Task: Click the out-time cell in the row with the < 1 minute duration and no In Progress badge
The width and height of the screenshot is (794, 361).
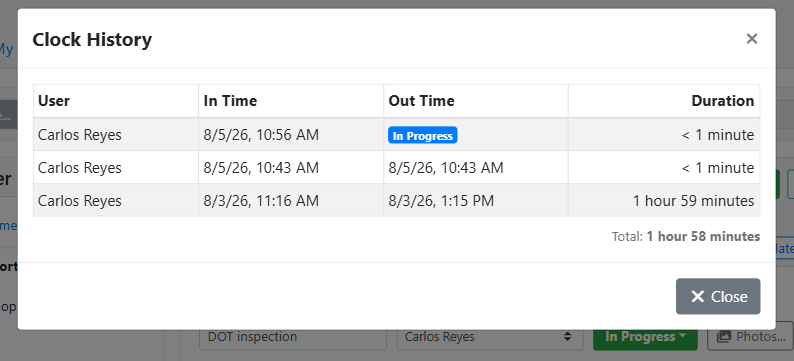Action: tap(476, 168)
